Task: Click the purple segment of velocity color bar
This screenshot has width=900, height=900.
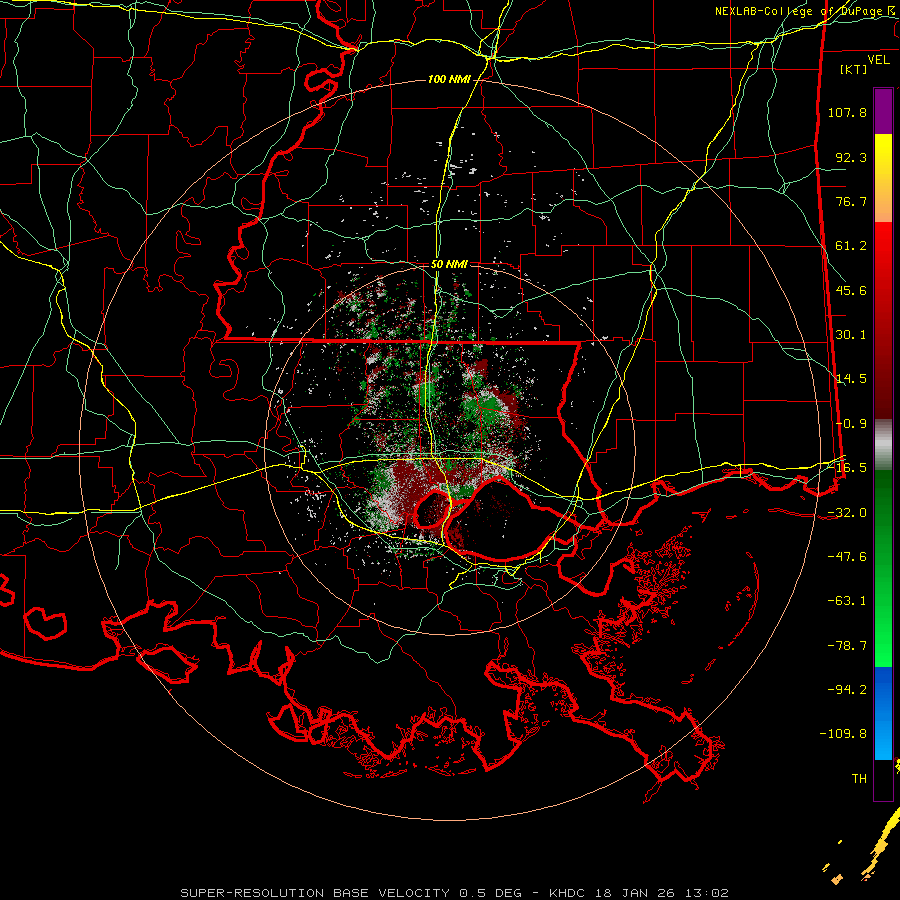Action: pos(883,111)
